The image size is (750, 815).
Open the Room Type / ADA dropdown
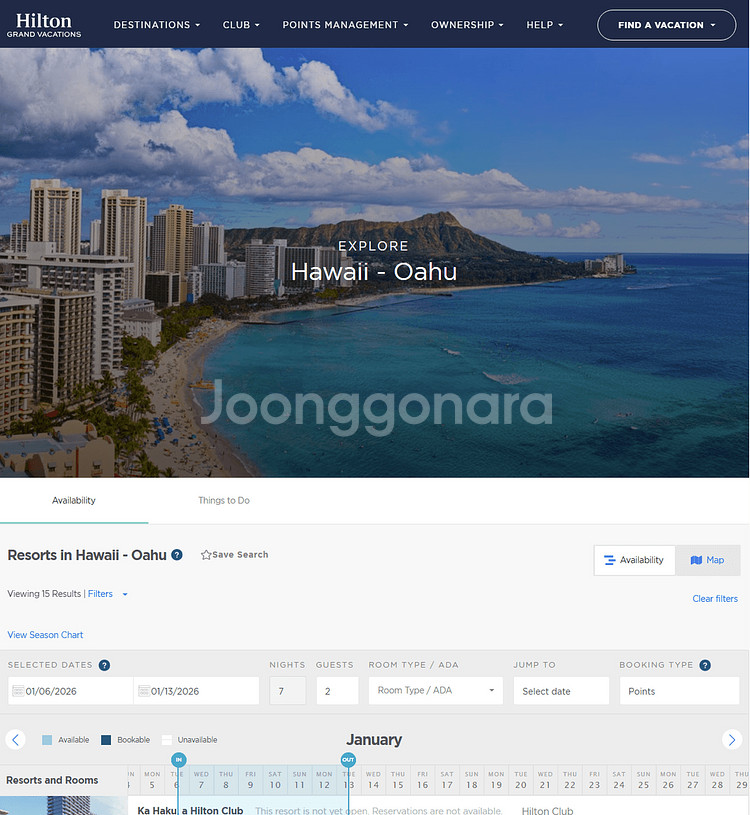(435, 691)
